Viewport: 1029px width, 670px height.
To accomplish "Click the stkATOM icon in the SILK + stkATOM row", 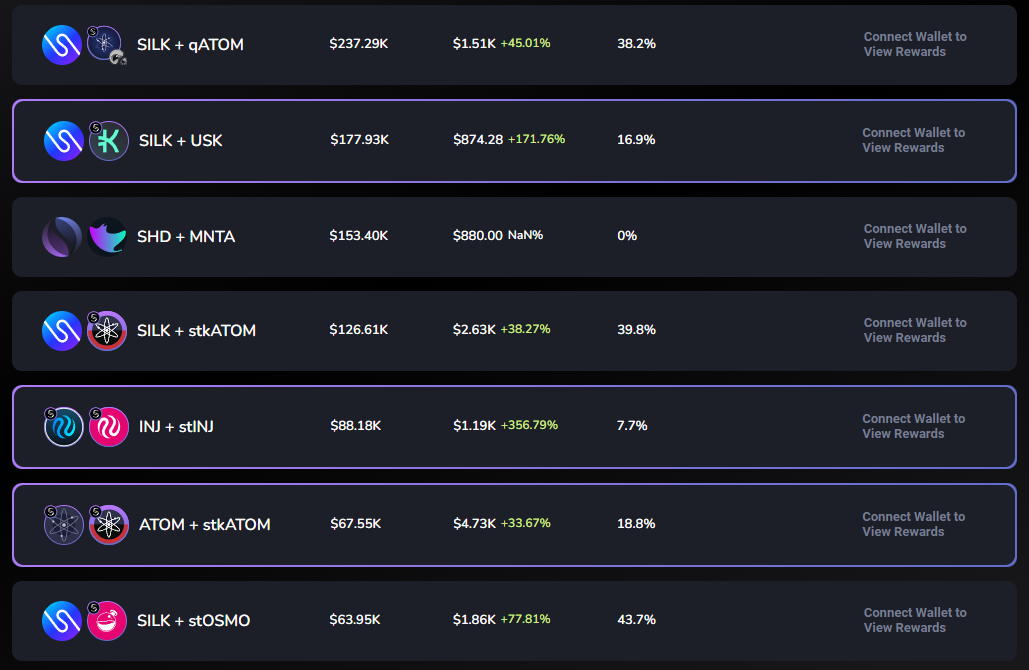I will (x=107, y=331).
